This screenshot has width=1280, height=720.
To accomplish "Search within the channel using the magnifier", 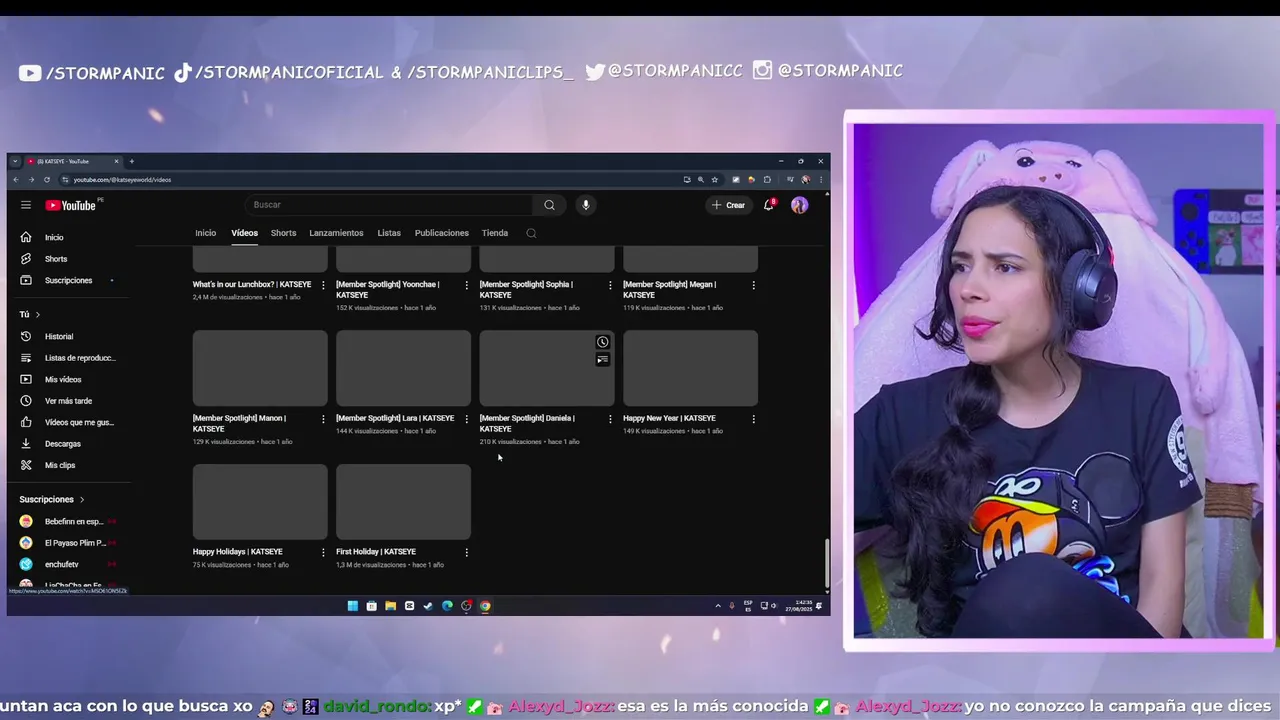I will [x=531, y=233].
